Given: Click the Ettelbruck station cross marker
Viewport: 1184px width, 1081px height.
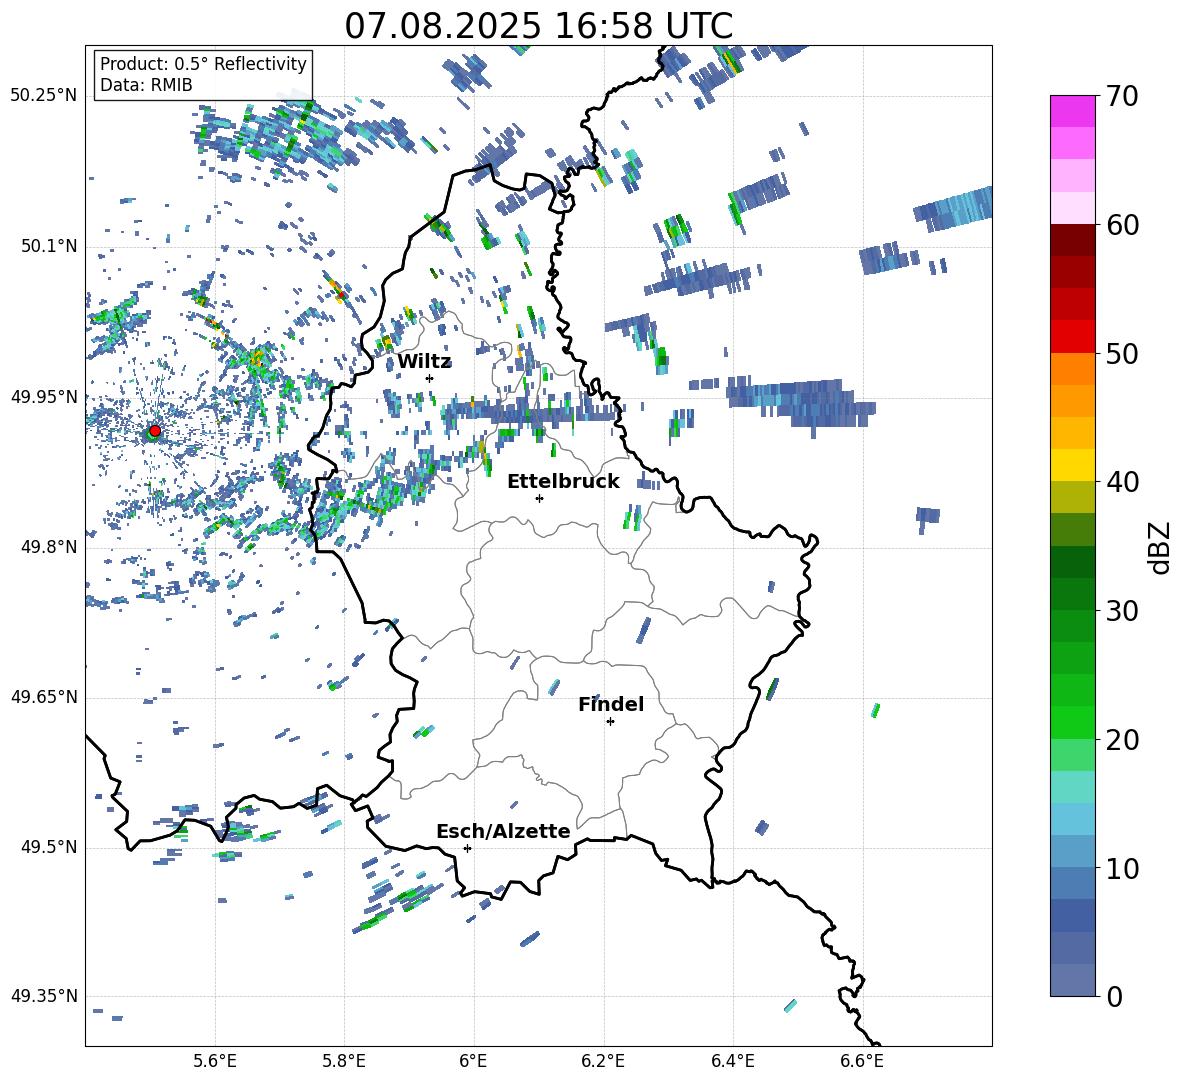Looking at the screenshot, I should click(x=539, y=498).
